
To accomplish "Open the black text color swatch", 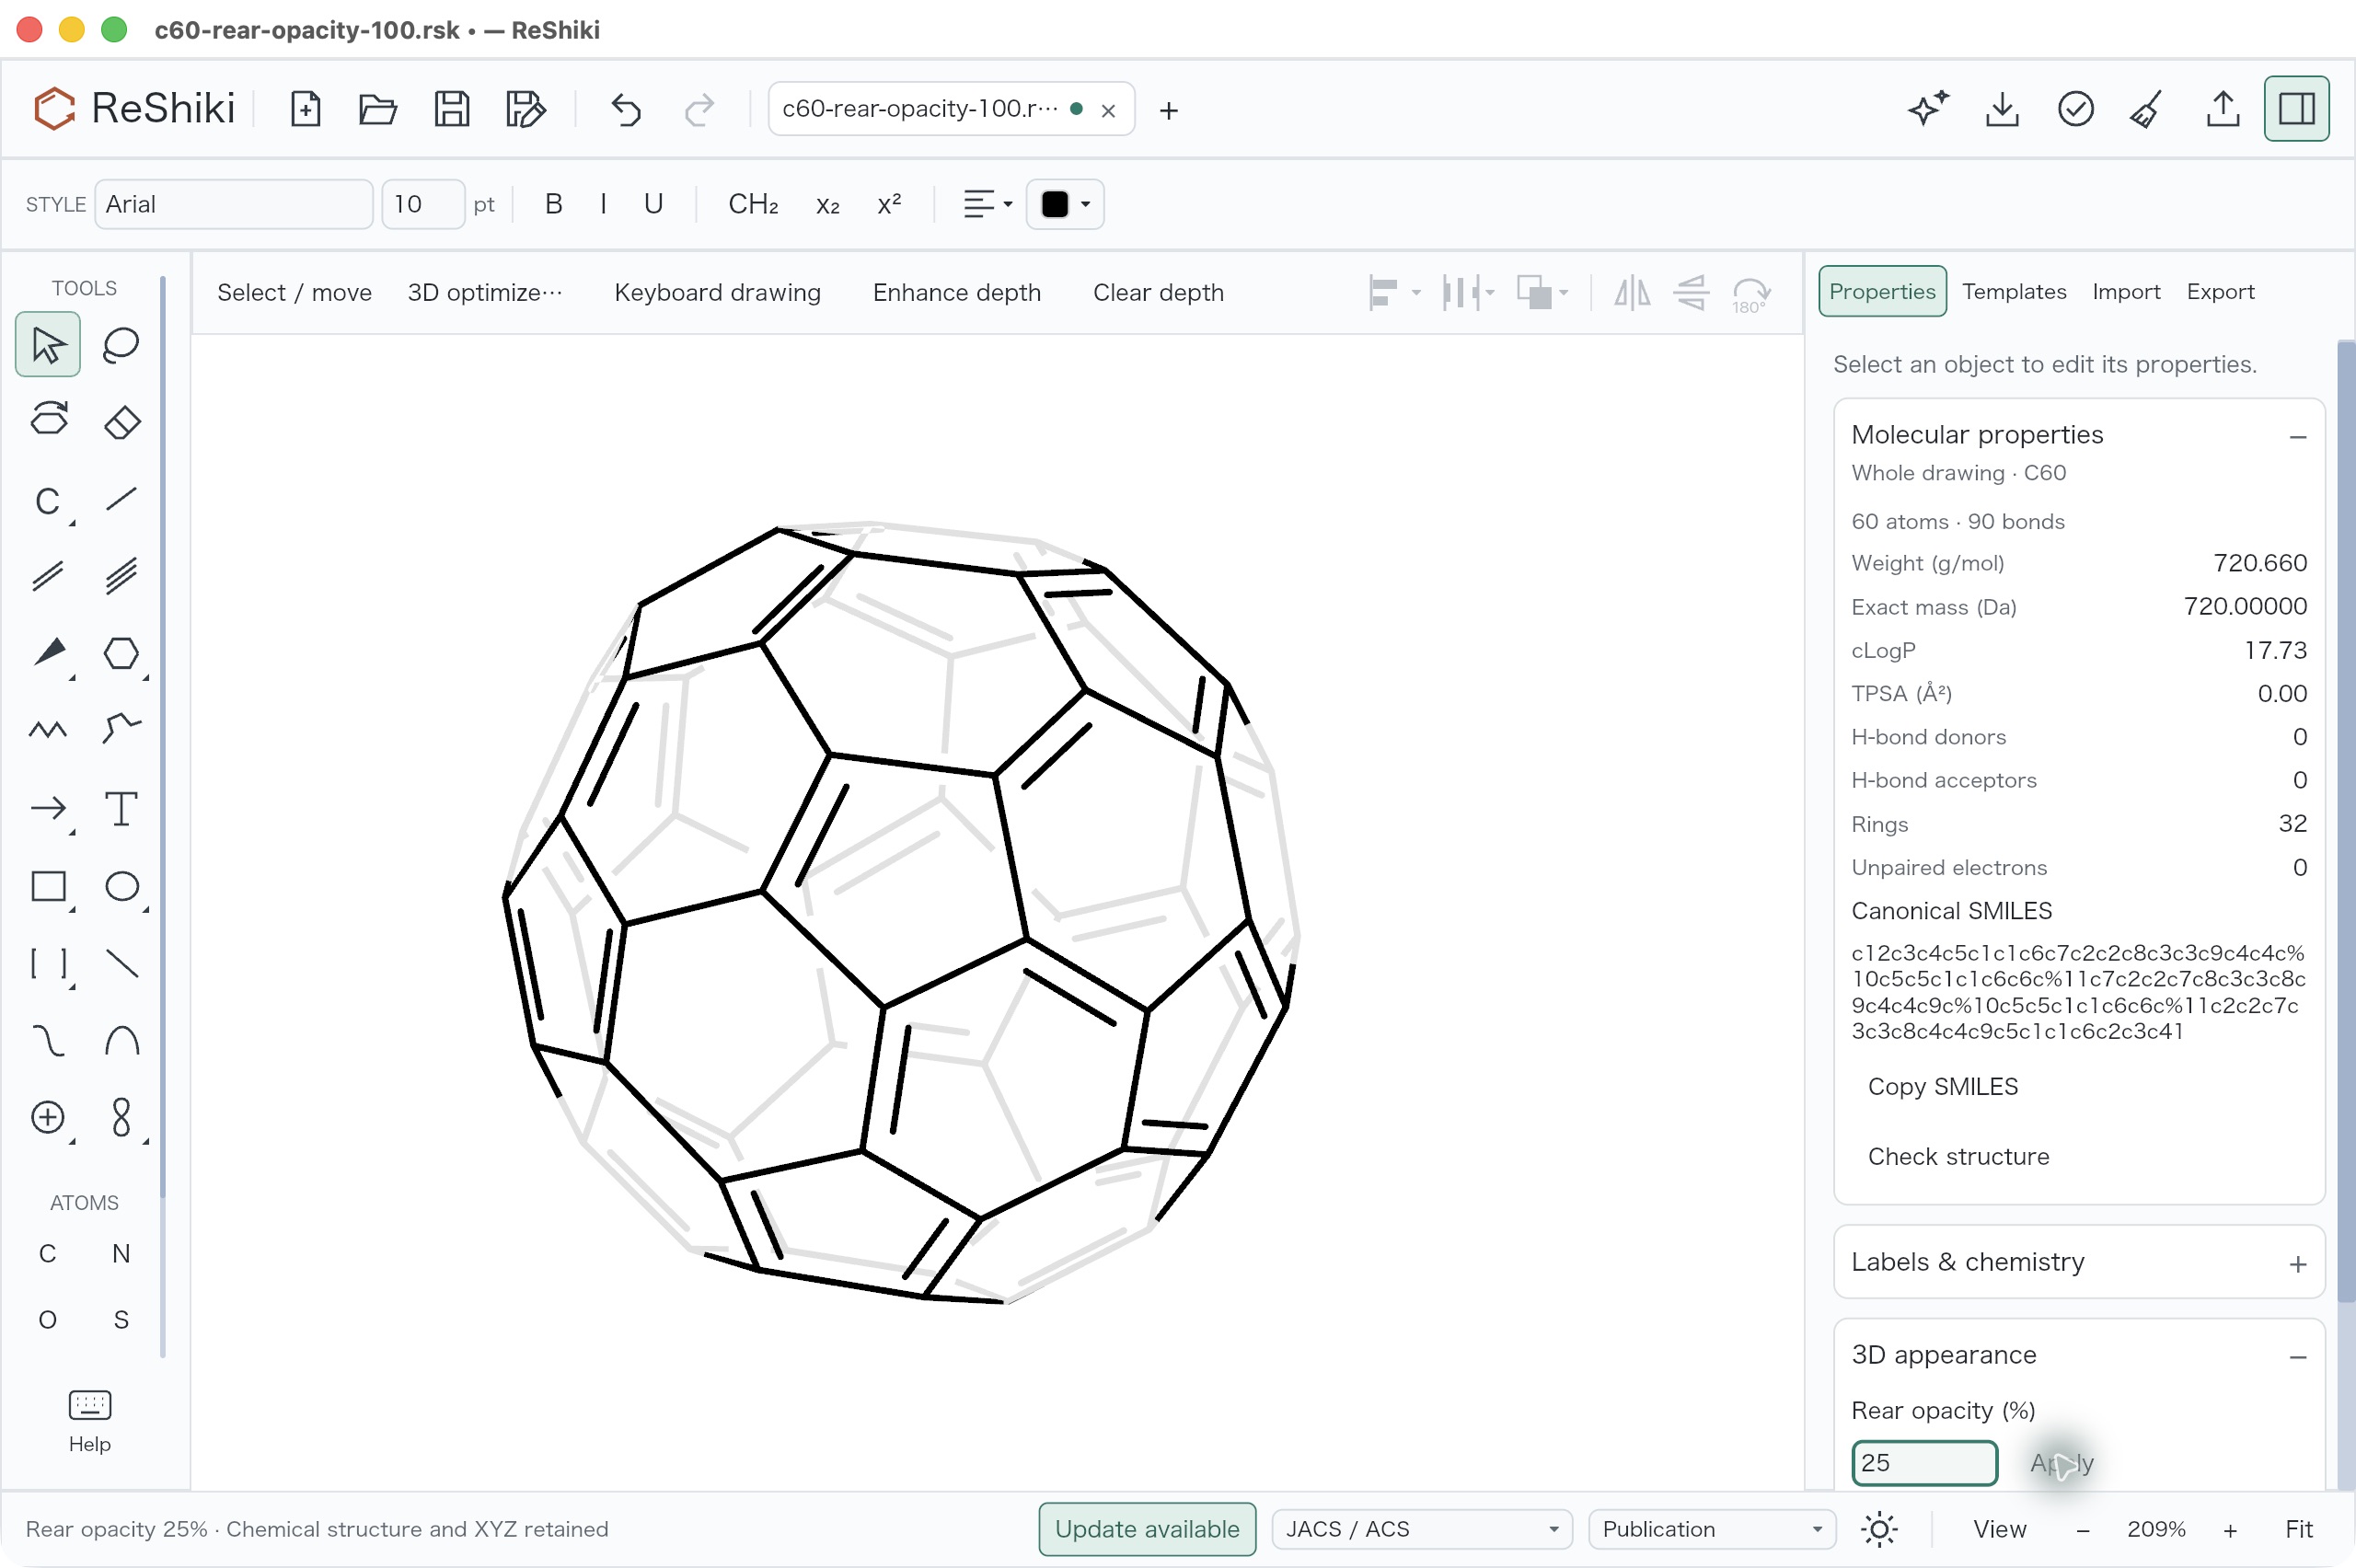I will point(1065,204).
